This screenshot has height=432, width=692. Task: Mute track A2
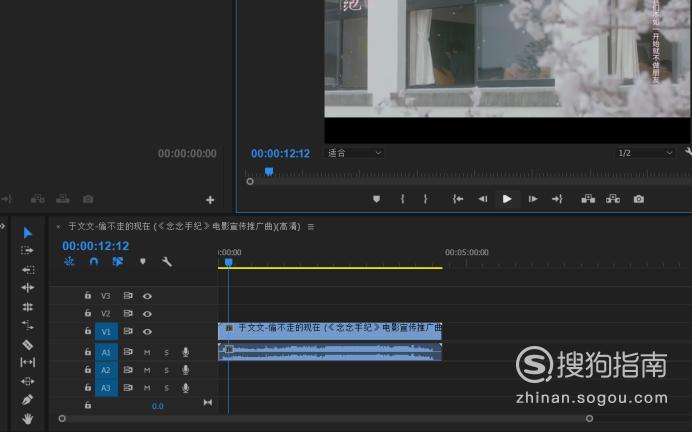point(147,370)
